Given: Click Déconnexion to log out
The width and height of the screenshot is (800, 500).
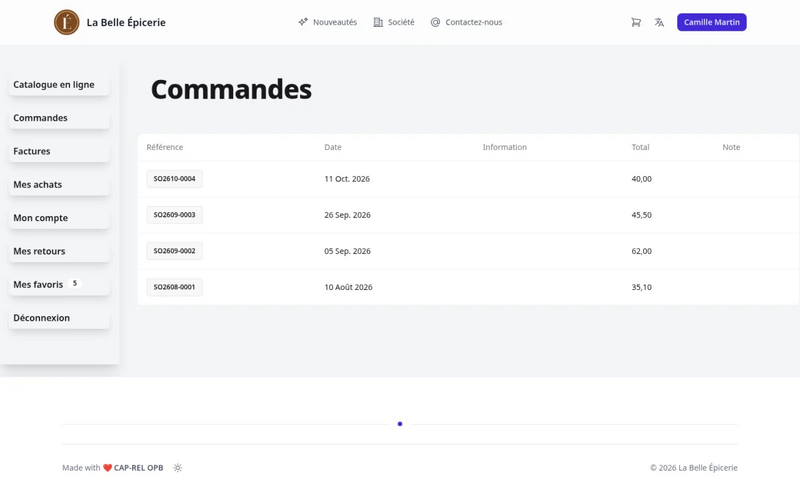Looking at the screenshot, I should coord(59,318).
